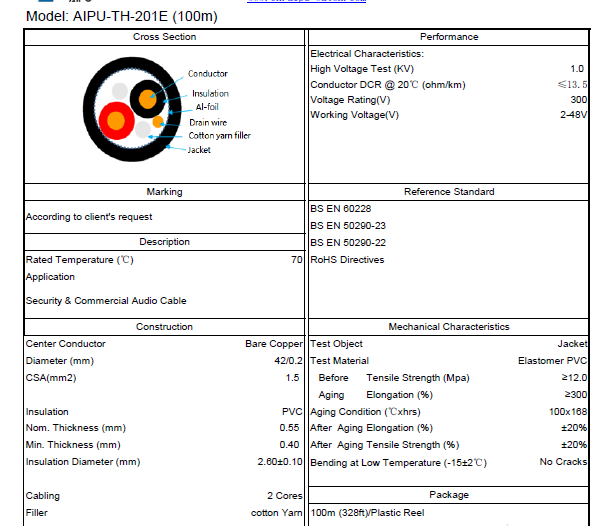This screenshot has height=526, width=592.
Task: Click the 1.5 CSA value
Action: pyautogui.click(x=293, y=378)
